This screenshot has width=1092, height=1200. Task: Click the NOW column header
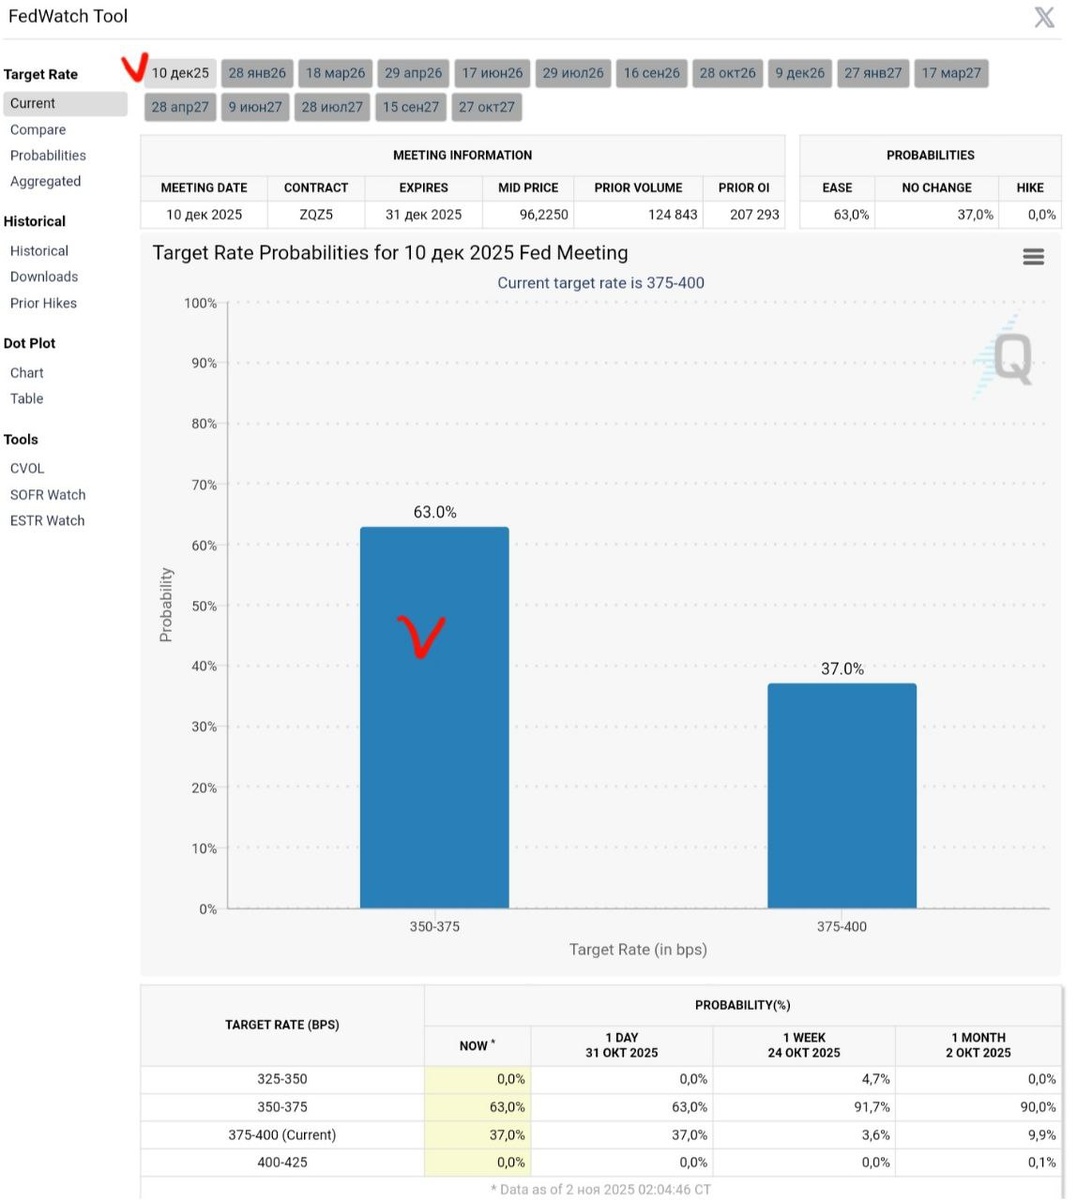click(477, 1046)
